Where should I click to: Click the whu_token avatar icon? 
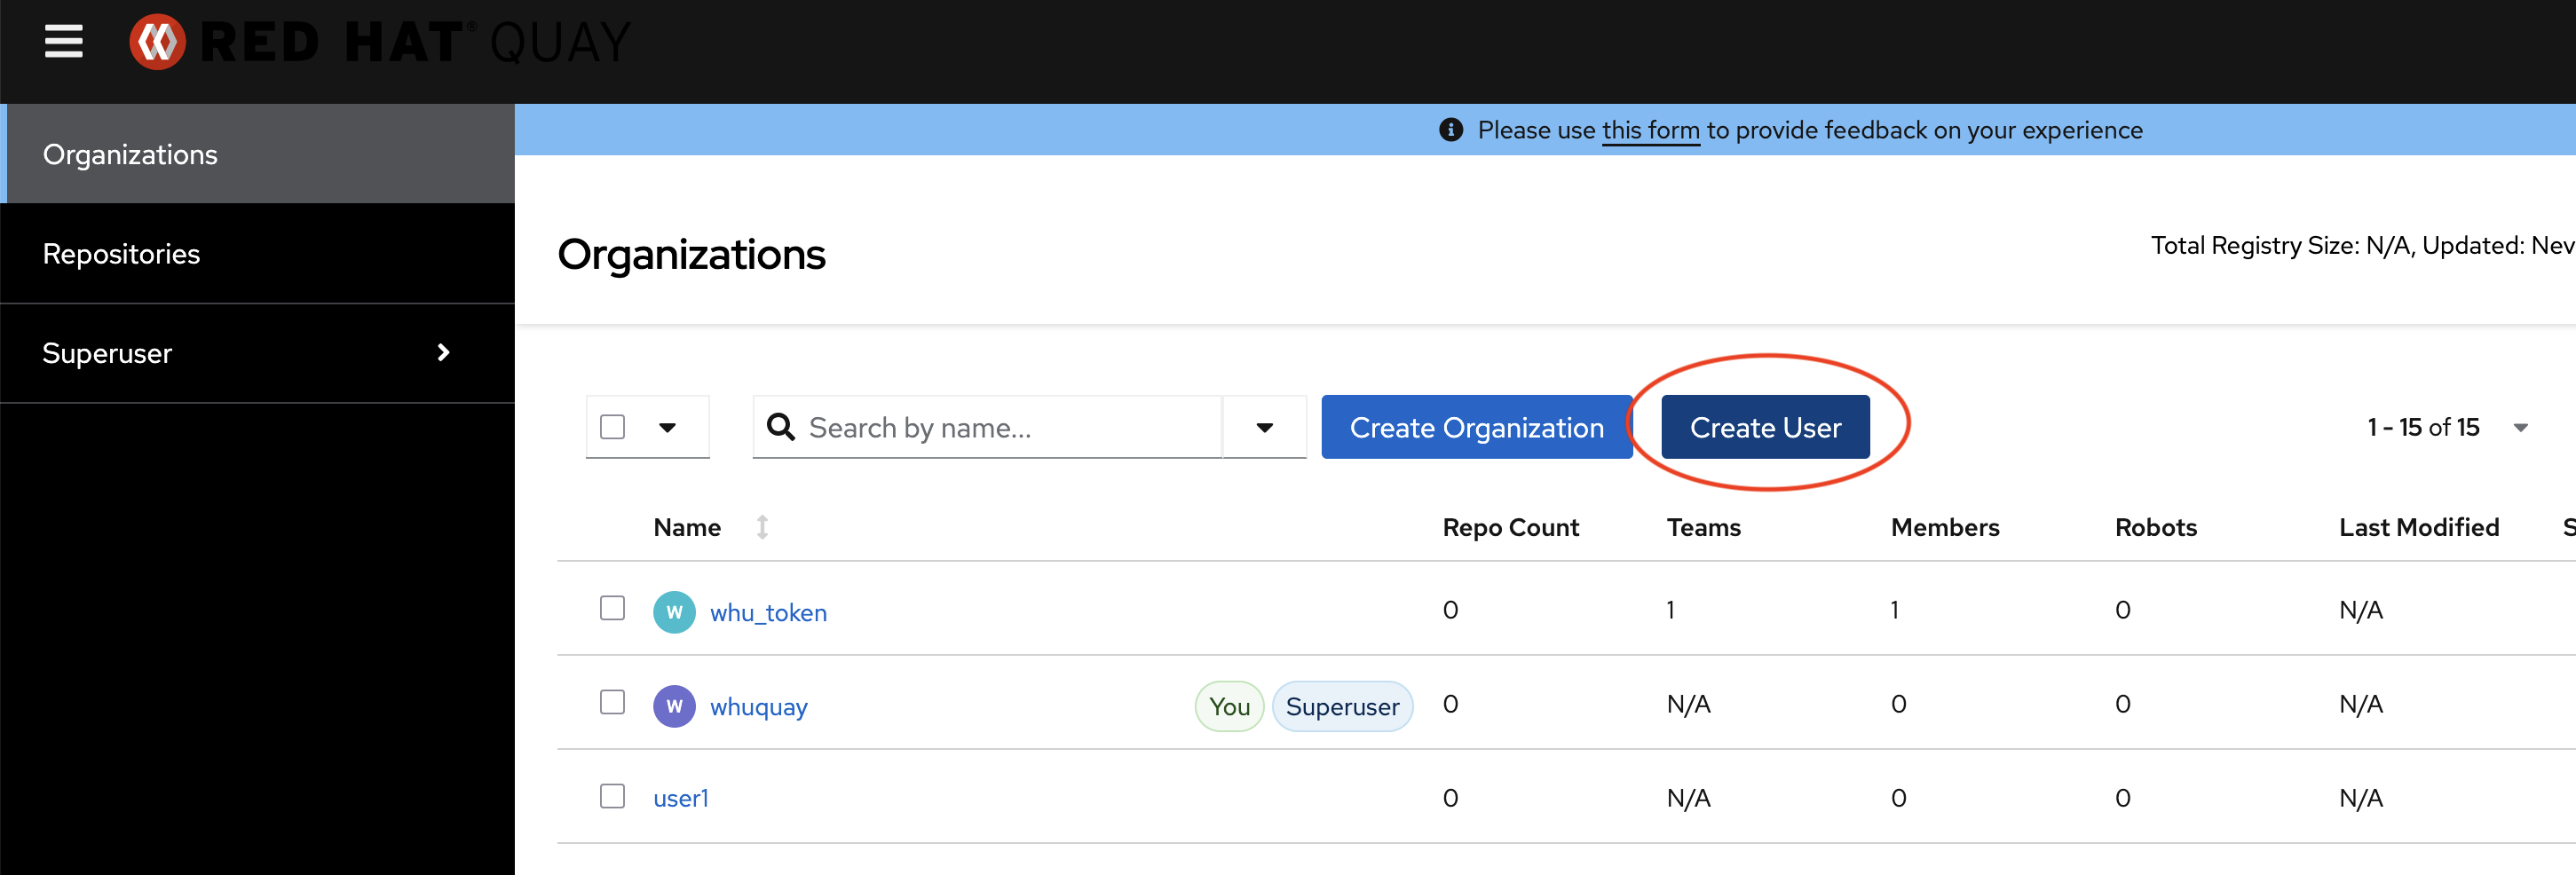point(674,612)
